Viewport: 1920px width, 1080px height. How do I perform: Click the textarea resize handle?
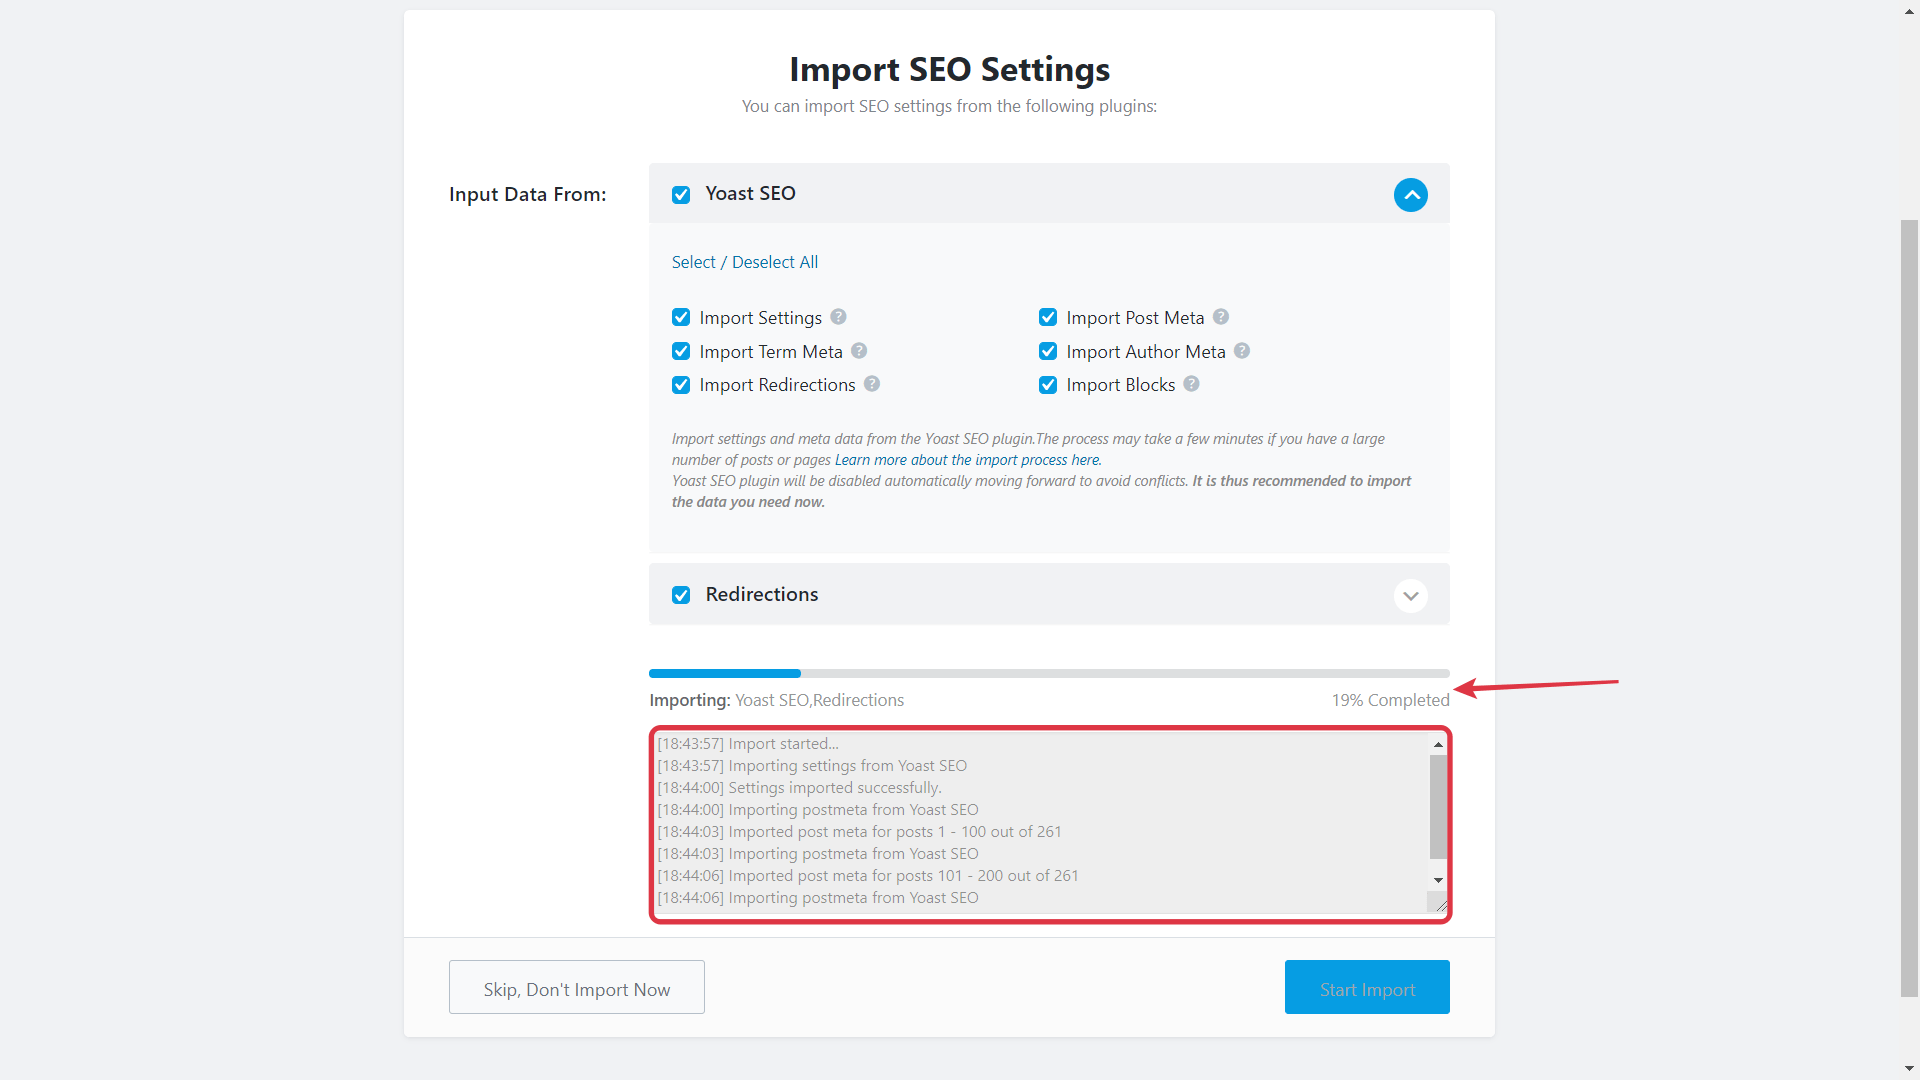tap(1439, 905)
